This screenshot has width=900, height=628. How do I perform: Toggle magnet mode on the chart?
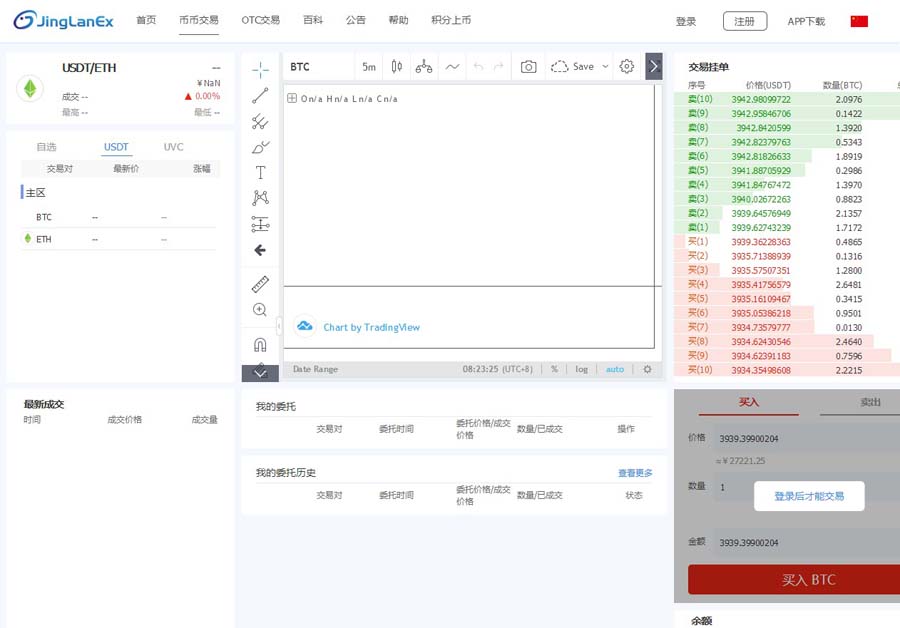(x=260, y=344)
